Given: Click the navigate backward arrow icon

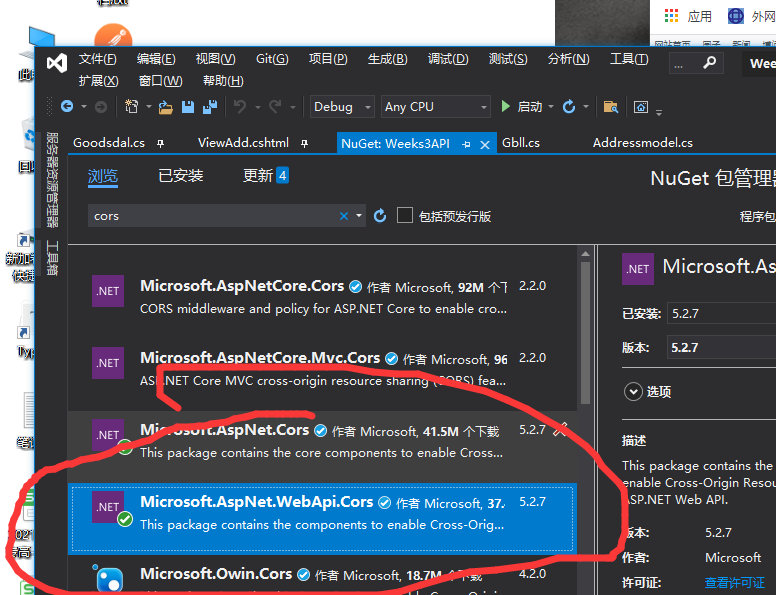Looking at the screenshot, I should pos(67,106).
